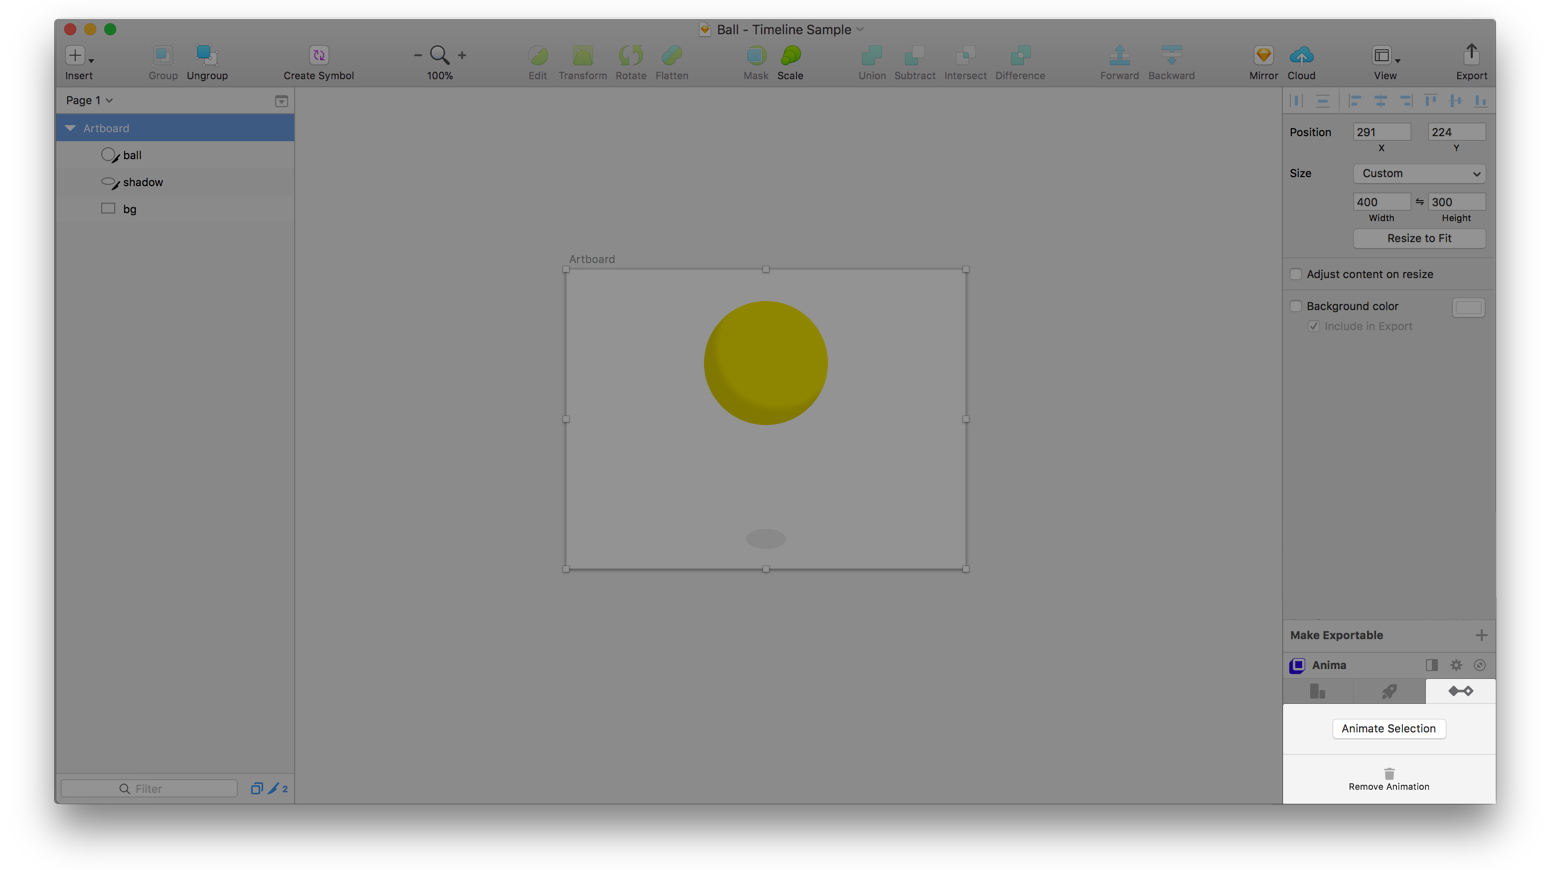
Task: Uncheck Include in Export
Action: tap(1313, 325)
